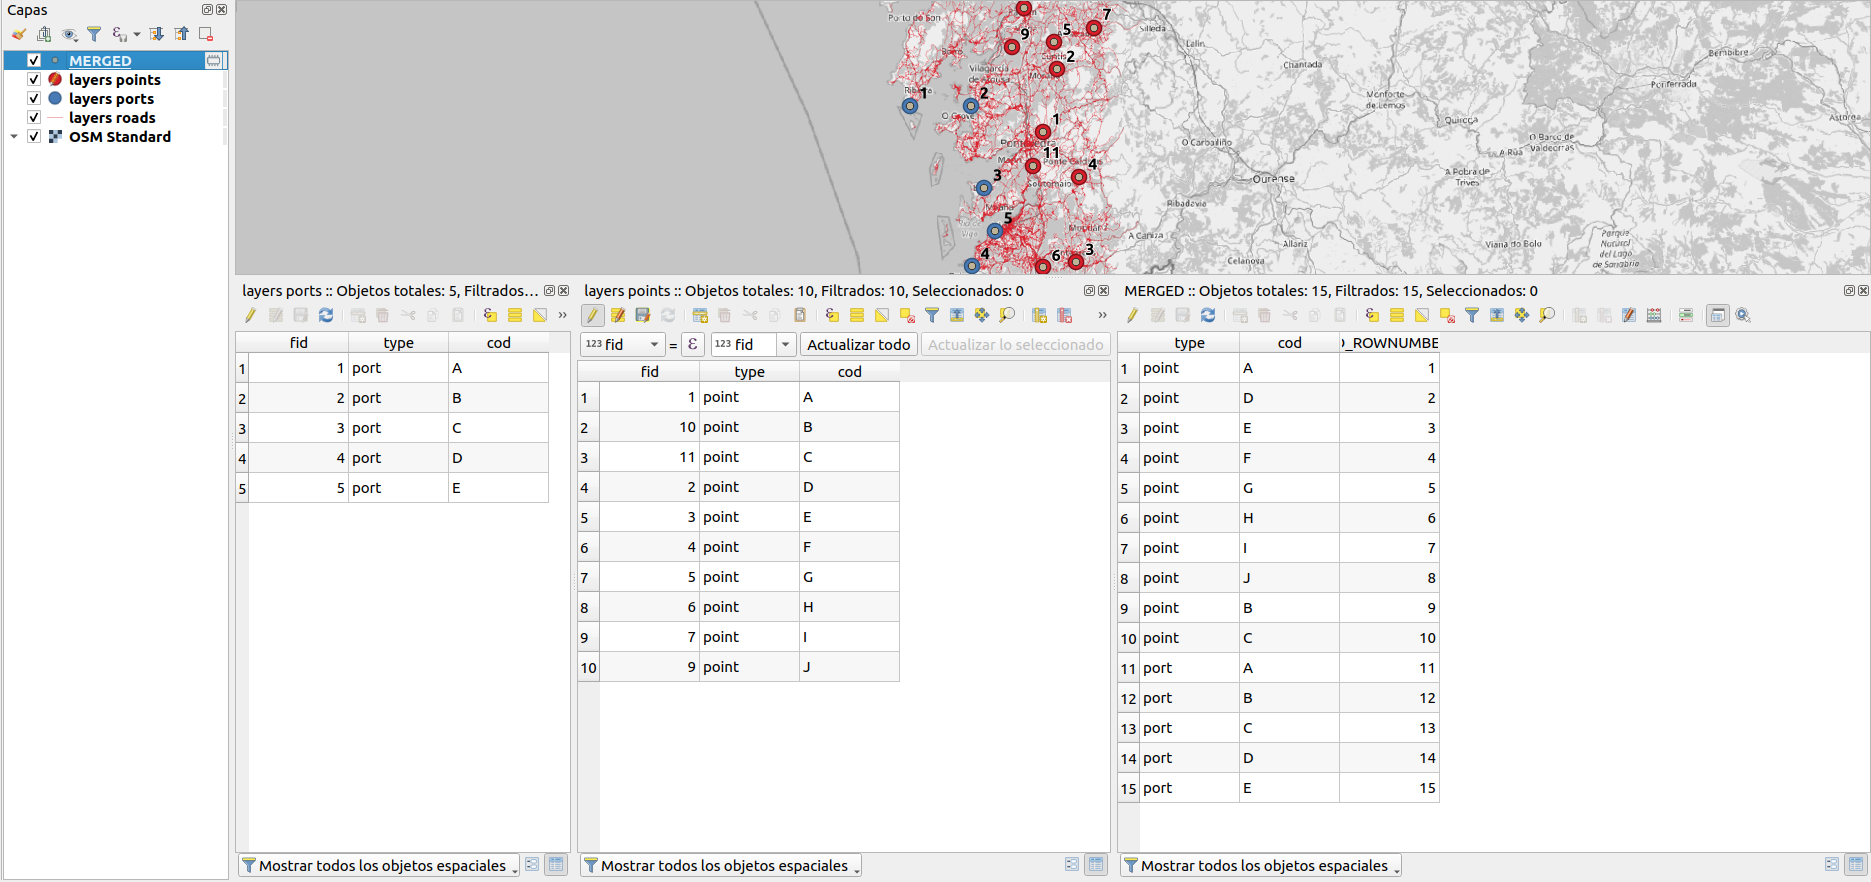The width and height of the screenshot is (1871, 882).
Task: Filter selected features in layers points table
Action: (x=932, y=315)
